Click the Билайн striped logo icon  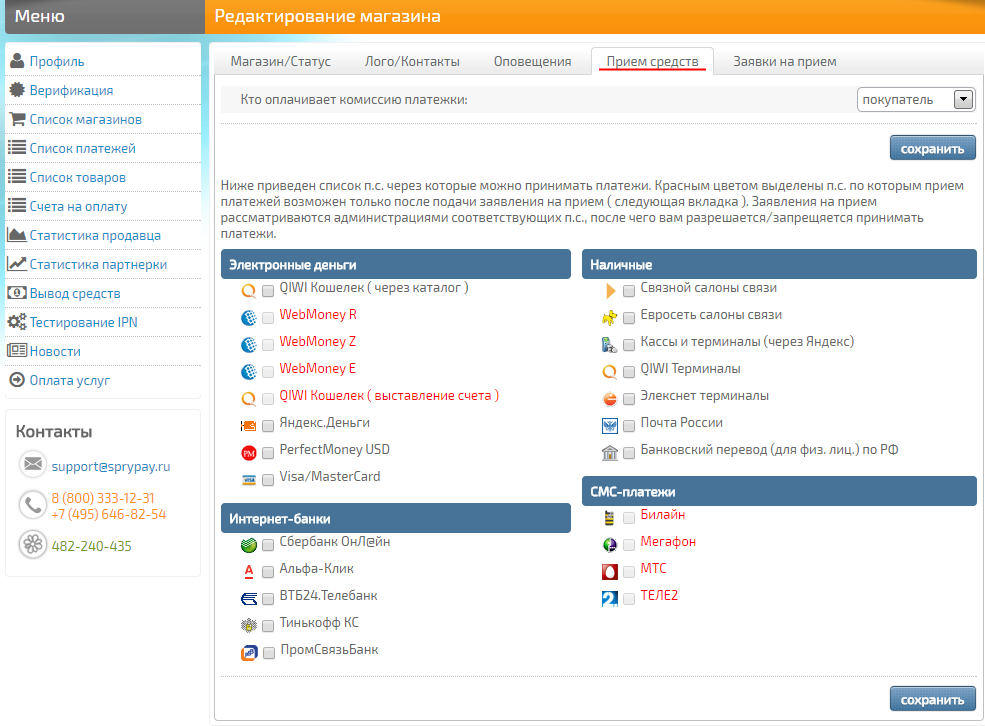(609, 517)
